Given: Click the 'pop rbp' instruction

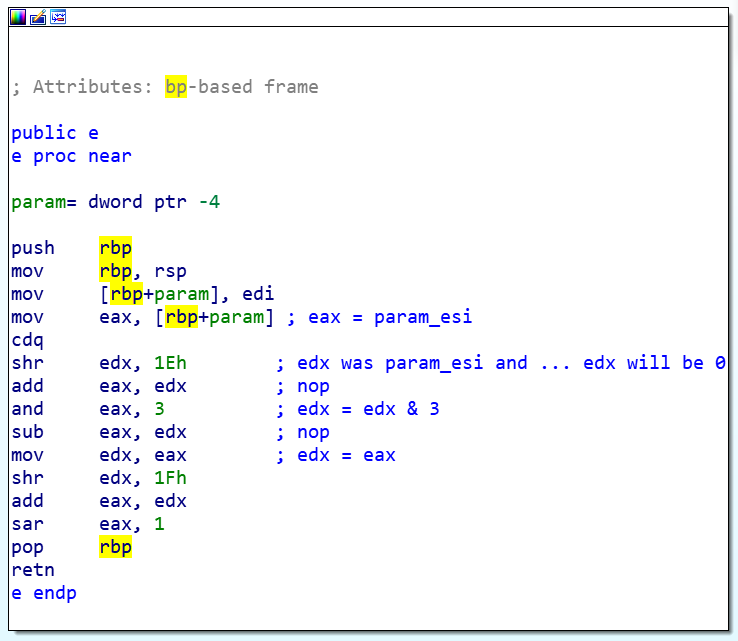Looking at the screenshot, I should (72, 547).
